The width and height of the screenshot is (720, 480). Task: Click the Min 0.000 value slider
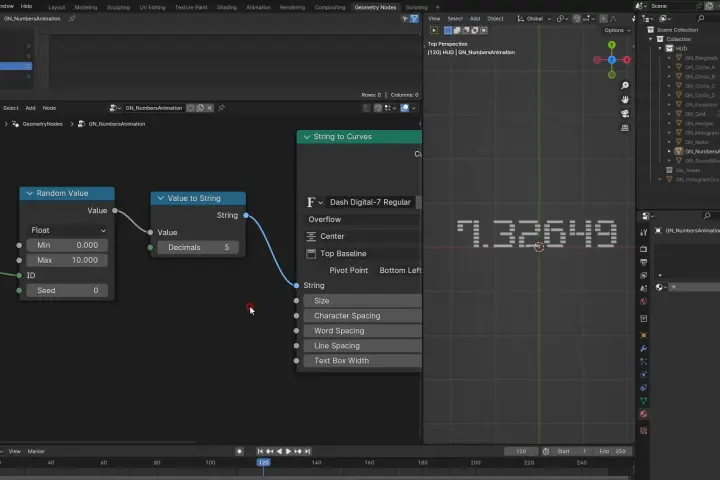(68, 245)
